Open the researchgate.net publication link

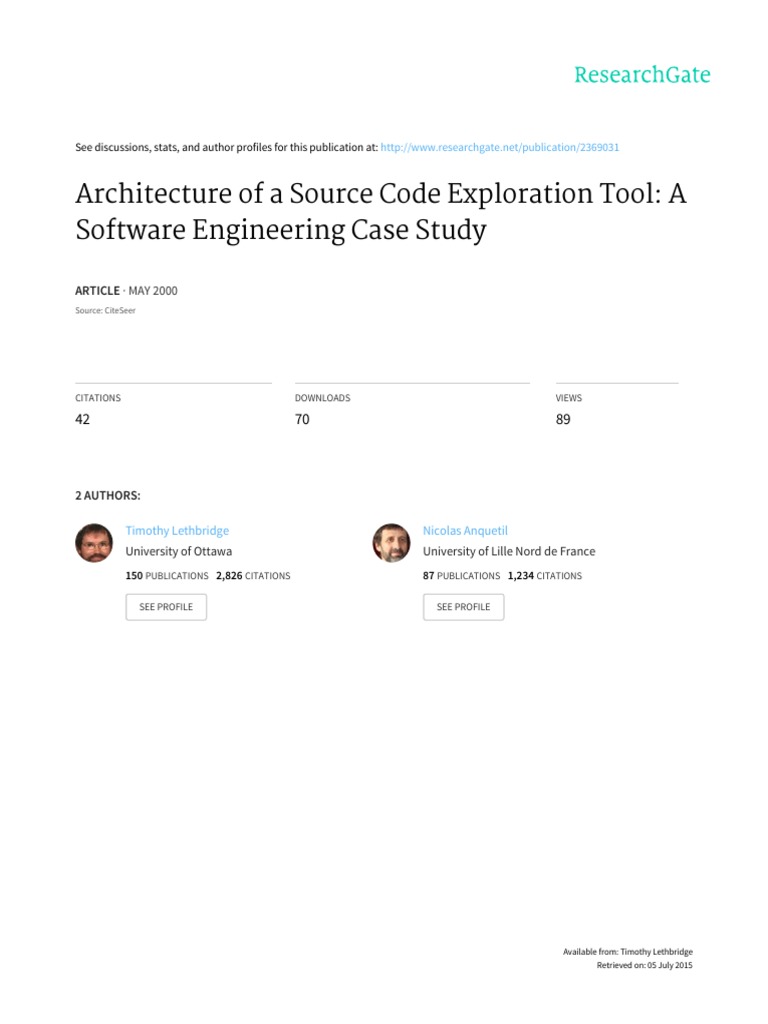(x=500, y=147)
